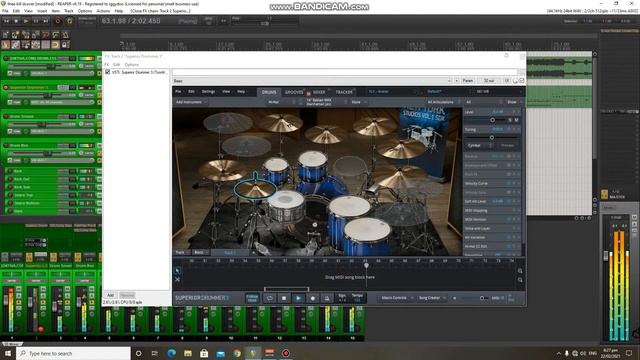Toggle record arm on Kick Out track

11,179
